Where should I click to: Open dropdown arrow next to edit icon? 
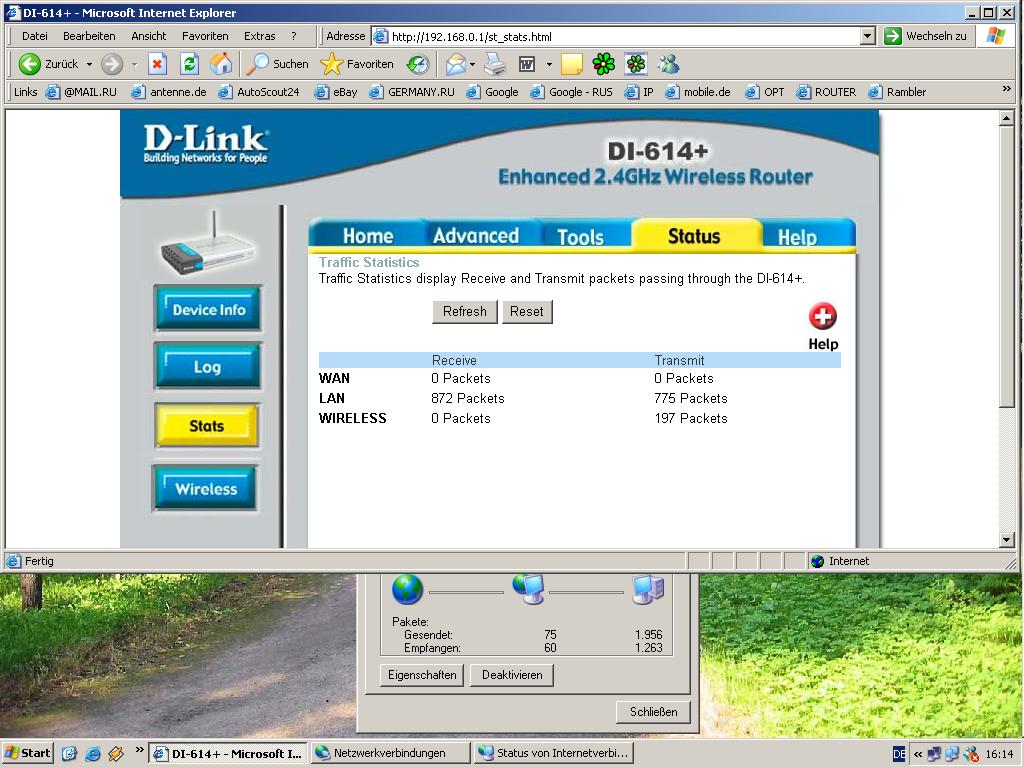[549, 65]
